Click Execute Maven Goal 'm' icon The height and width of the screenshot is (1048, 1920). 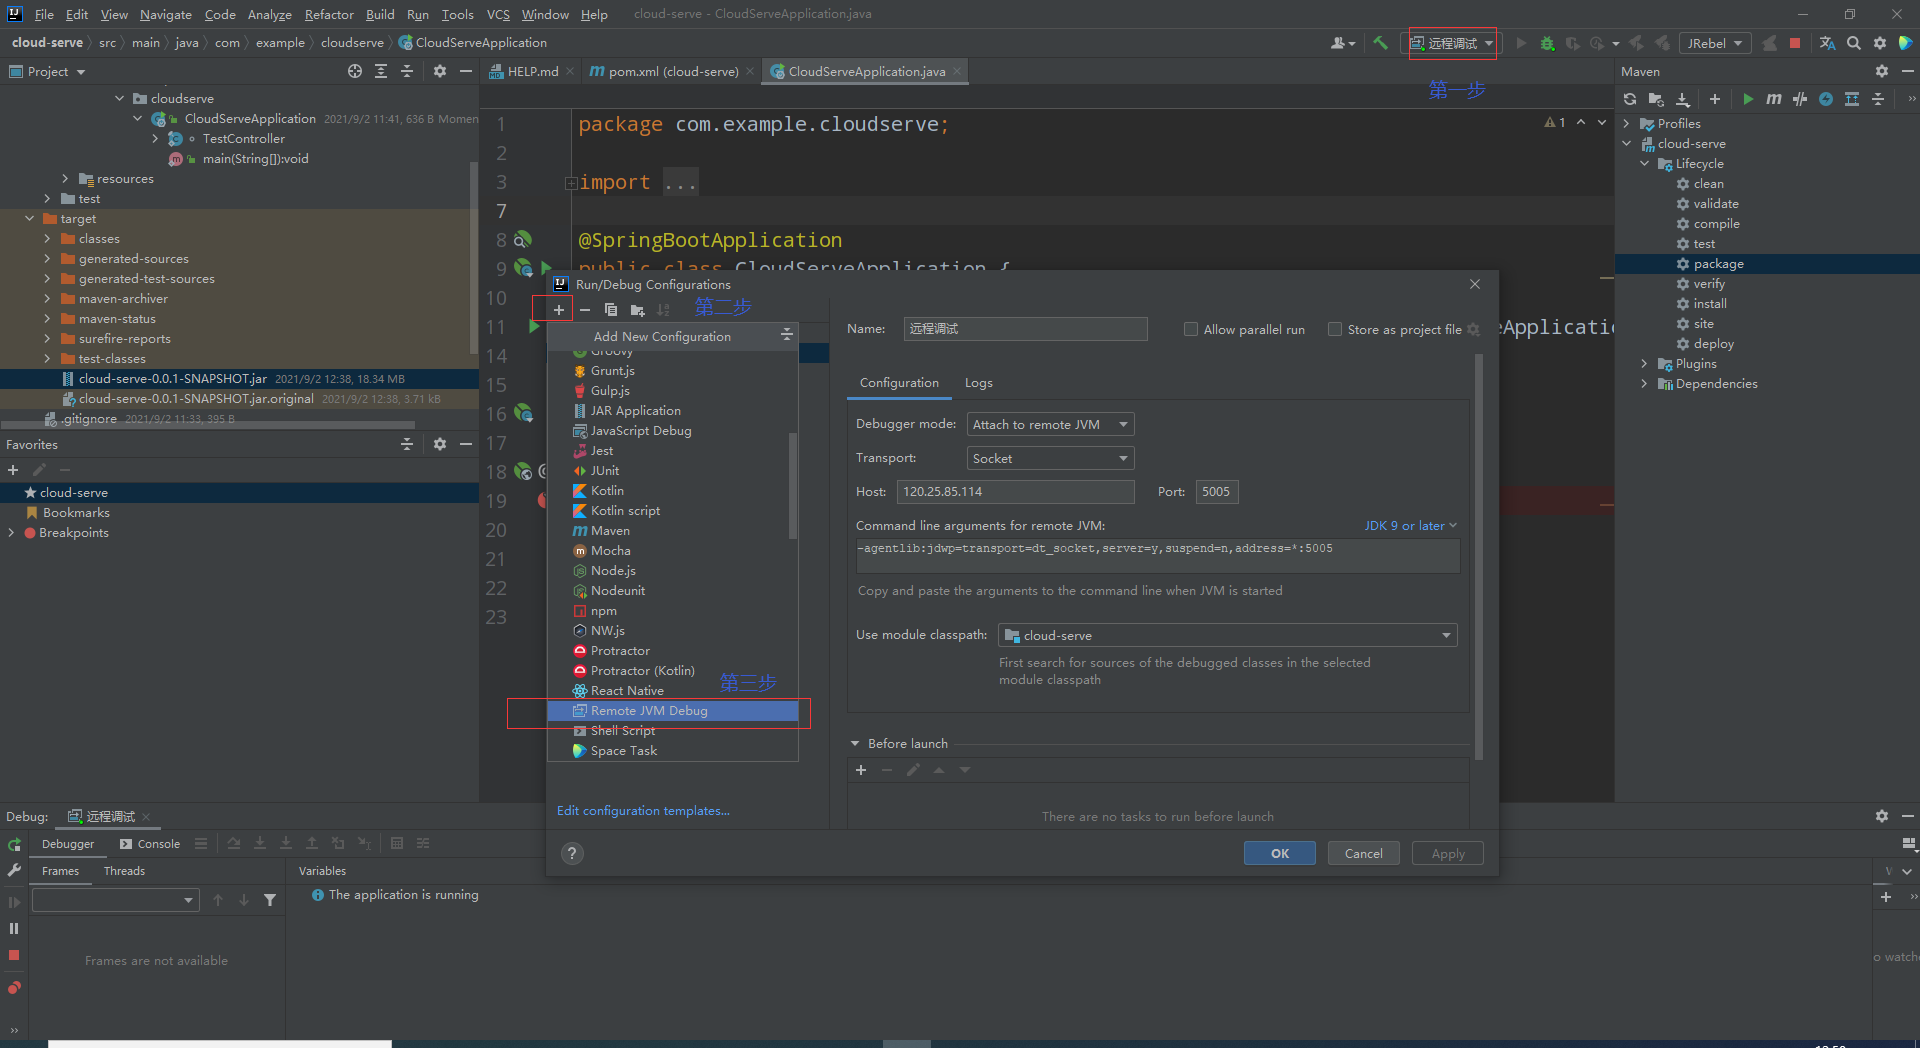coord(1773,99)
